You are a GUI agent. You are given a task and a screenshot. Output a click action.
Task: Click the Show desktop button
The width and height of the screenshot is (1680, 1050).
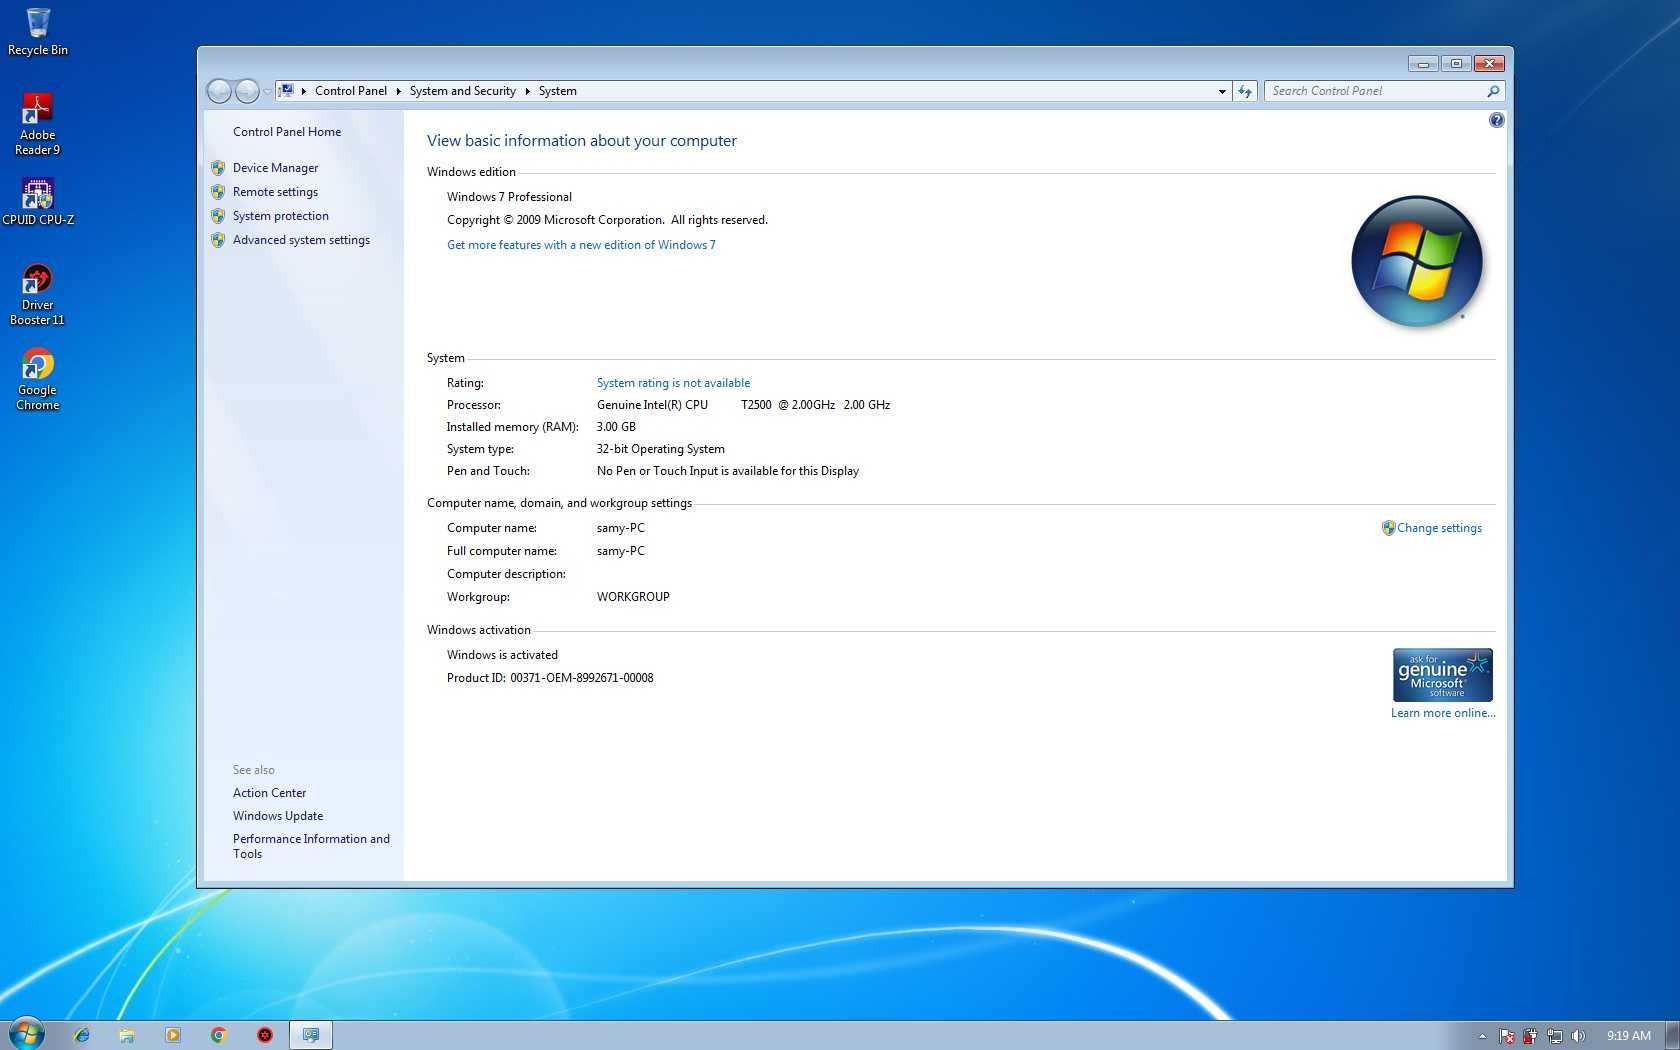pos(1672,1036)
